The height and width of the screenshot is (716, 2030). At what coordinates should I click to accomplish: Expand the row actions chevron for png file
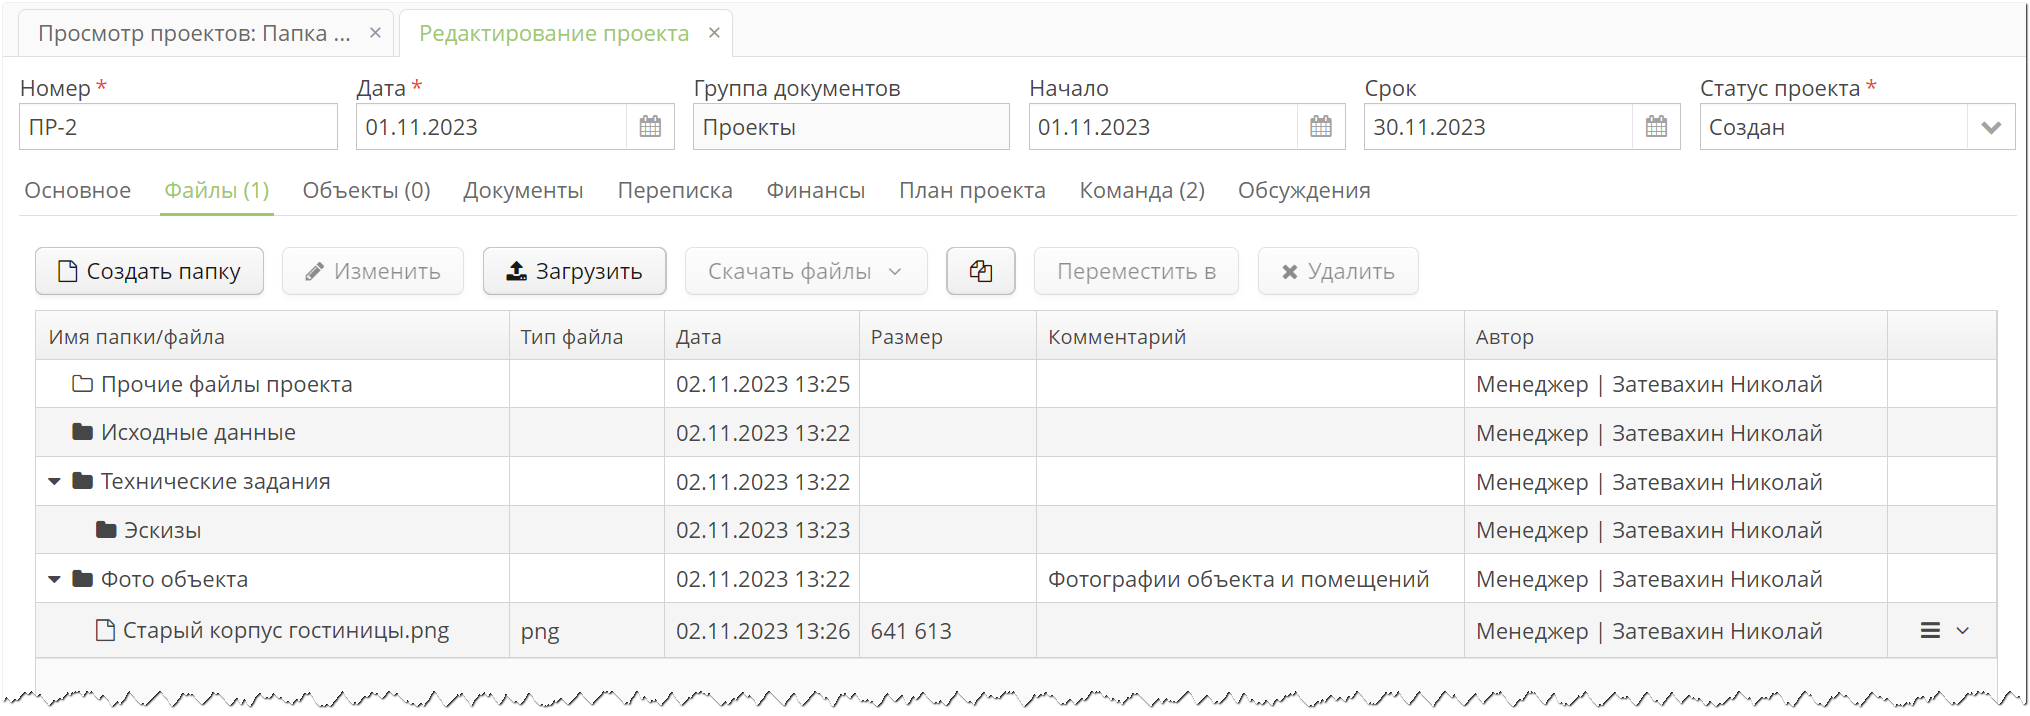(x=1962, y=631)
